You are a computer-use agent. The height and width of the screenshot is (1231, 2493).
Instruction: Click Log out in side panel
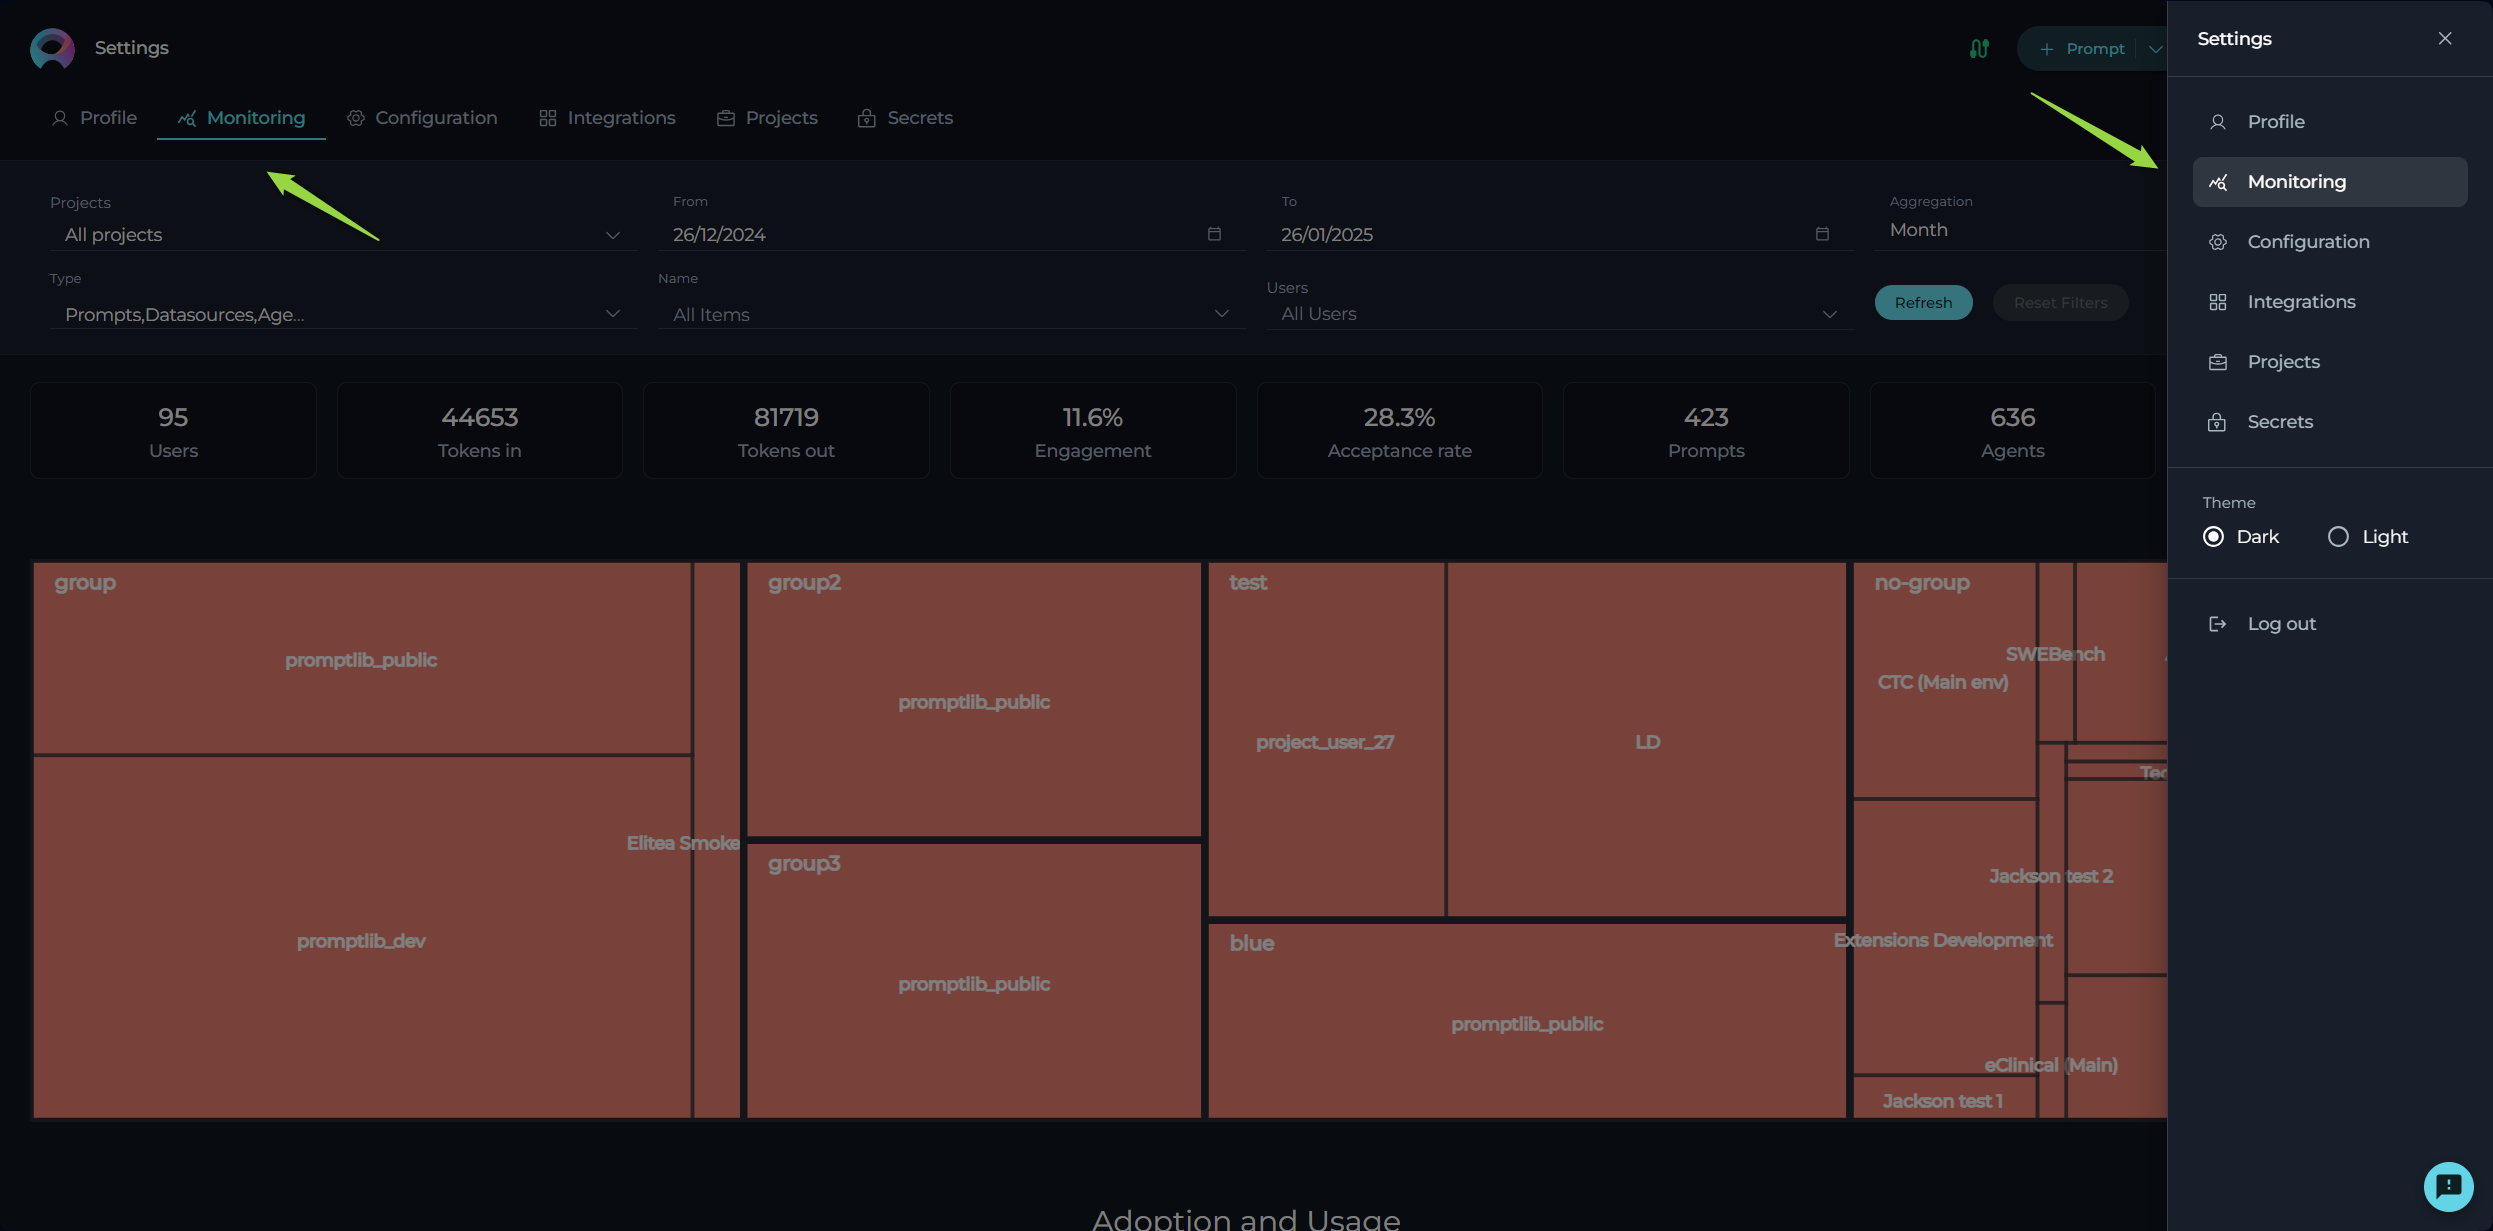coord(2330,624)
